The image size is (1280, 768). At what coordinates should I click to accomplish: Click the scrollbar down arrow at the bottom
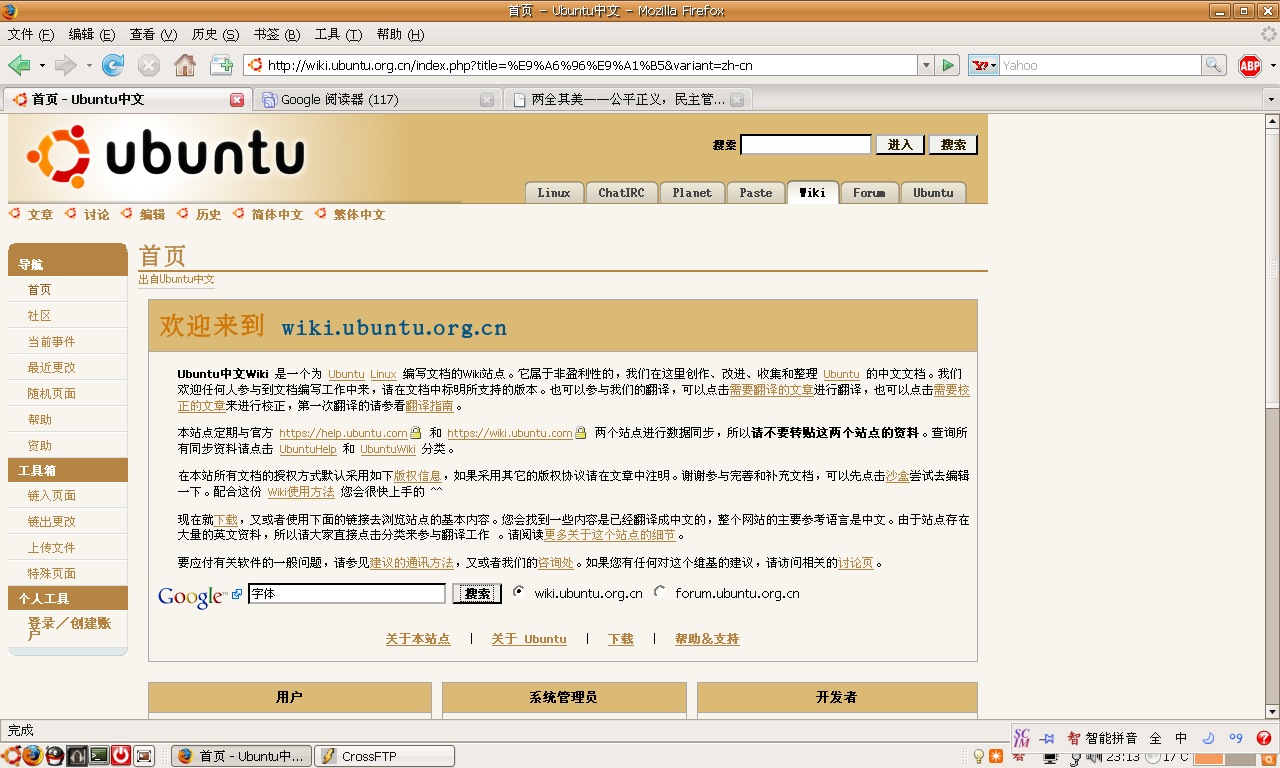click(1272, 710)
